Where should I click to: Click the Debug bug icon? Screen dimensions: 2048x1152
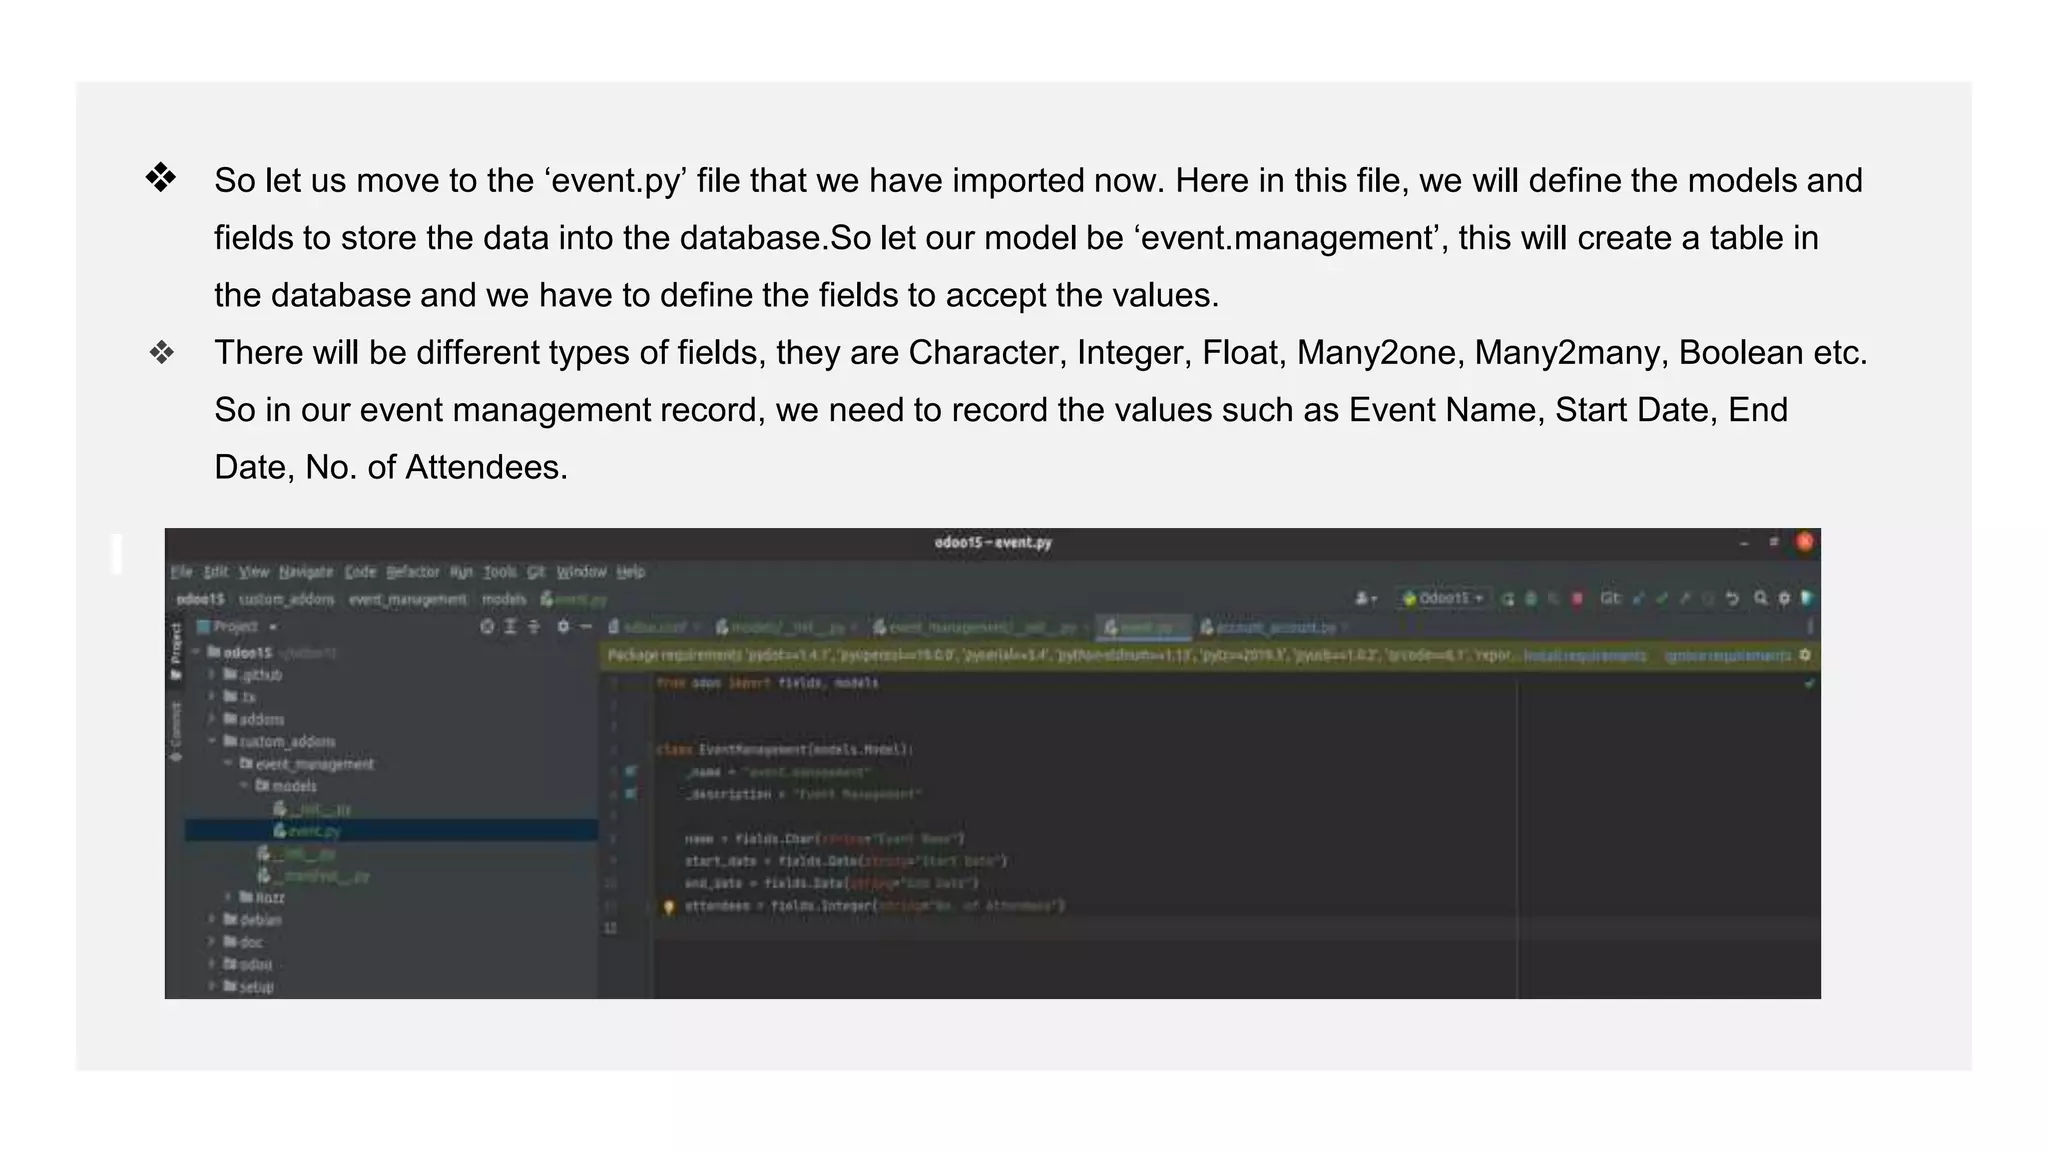click(1530, 598)
